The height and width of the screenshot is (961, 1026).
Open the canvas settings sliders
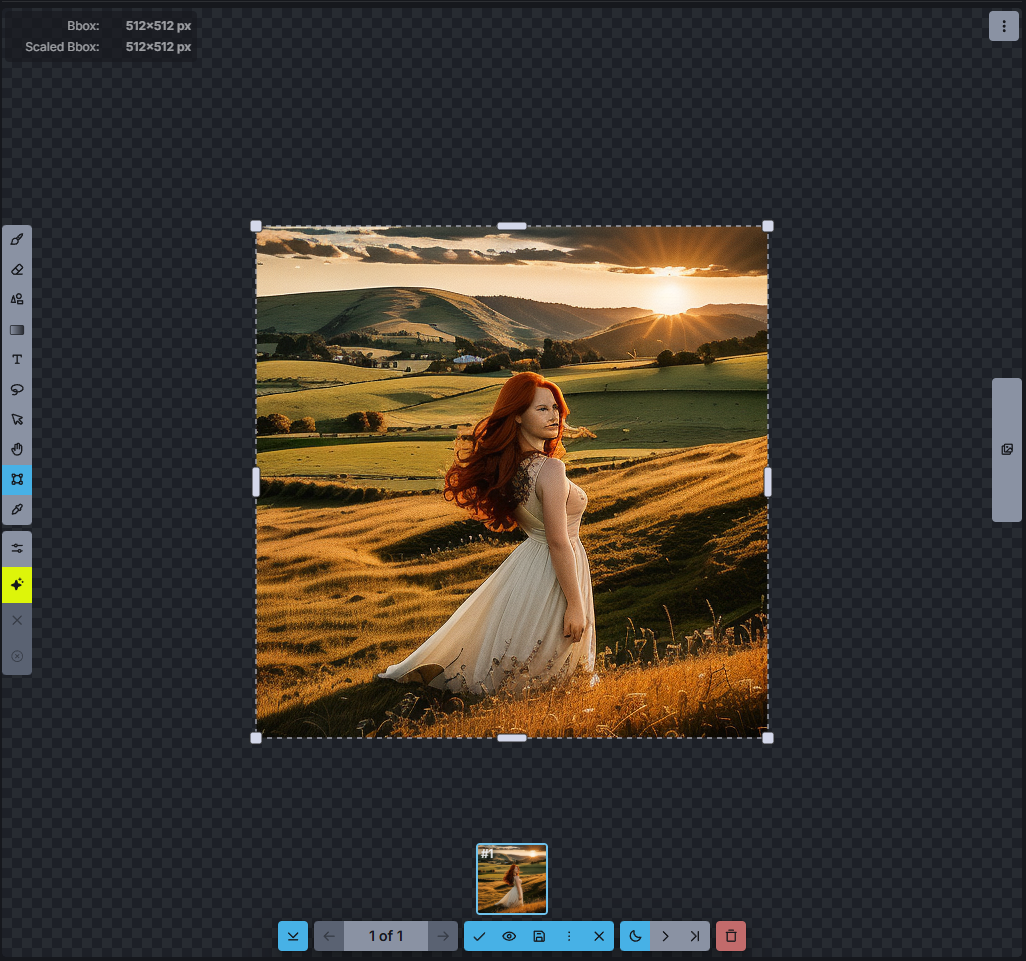point(17,549)
